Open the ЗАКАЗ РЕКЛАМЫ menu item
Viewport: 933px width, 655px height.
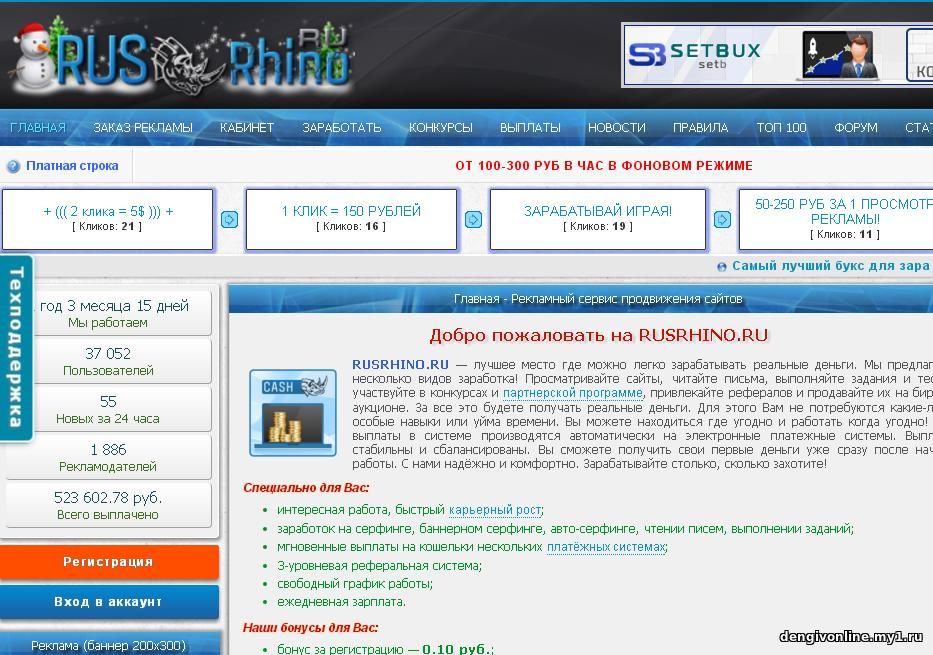coord(143,127)
